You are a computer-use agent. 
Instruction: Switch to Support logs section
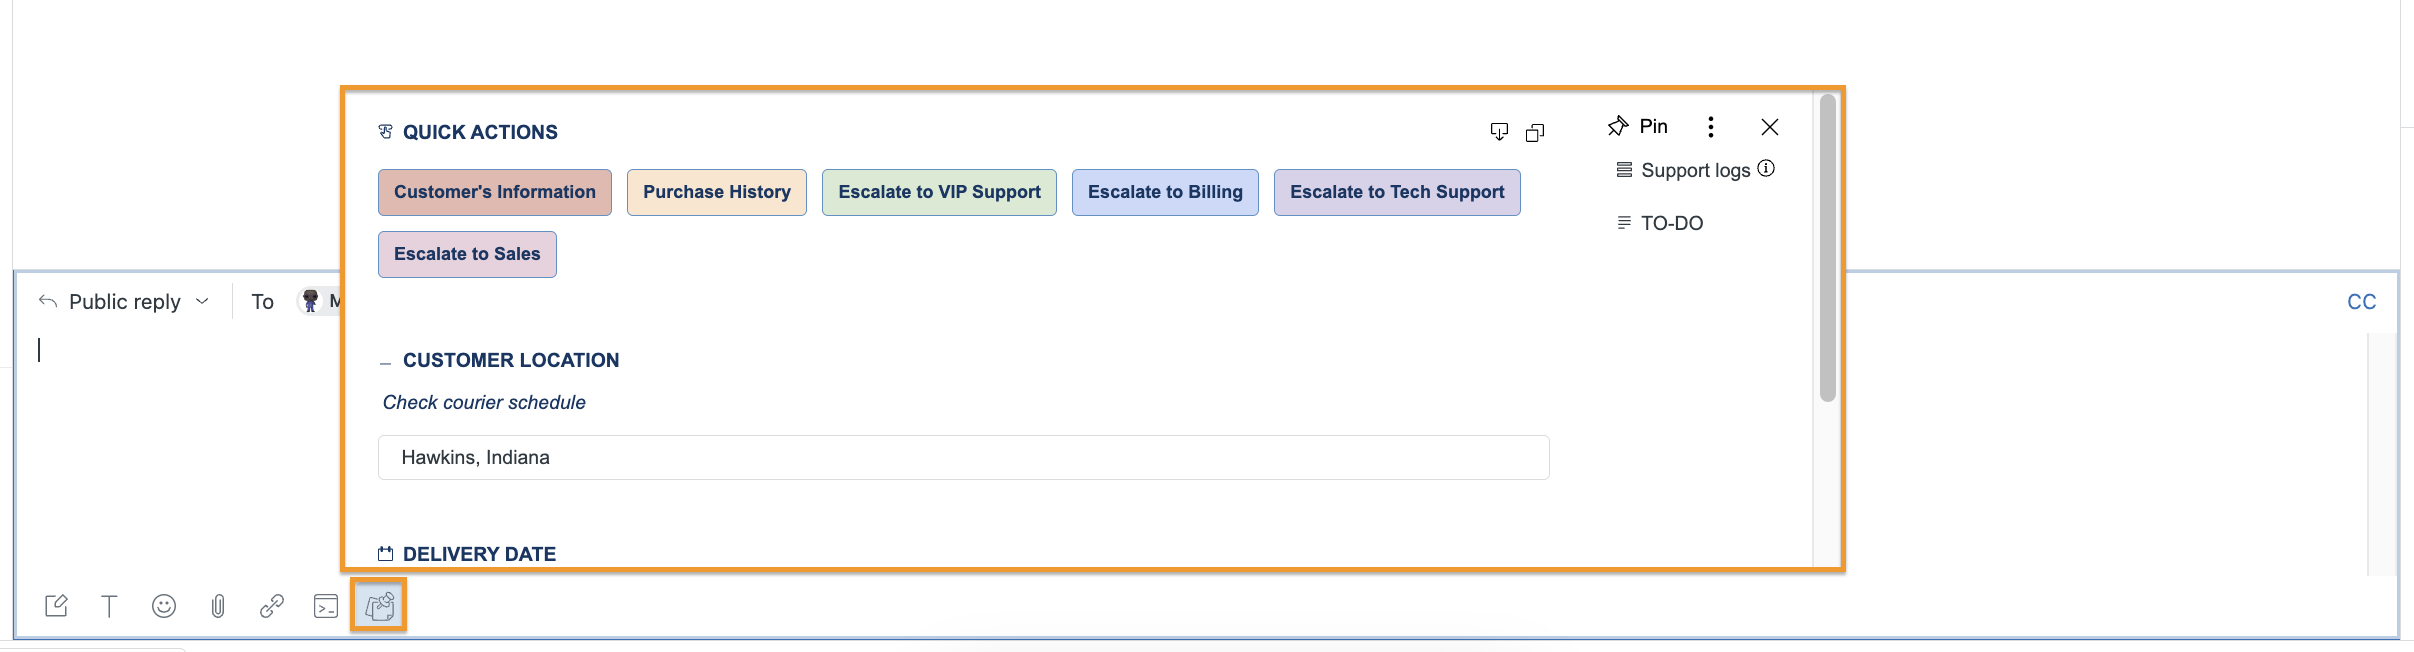(1695, 170)
